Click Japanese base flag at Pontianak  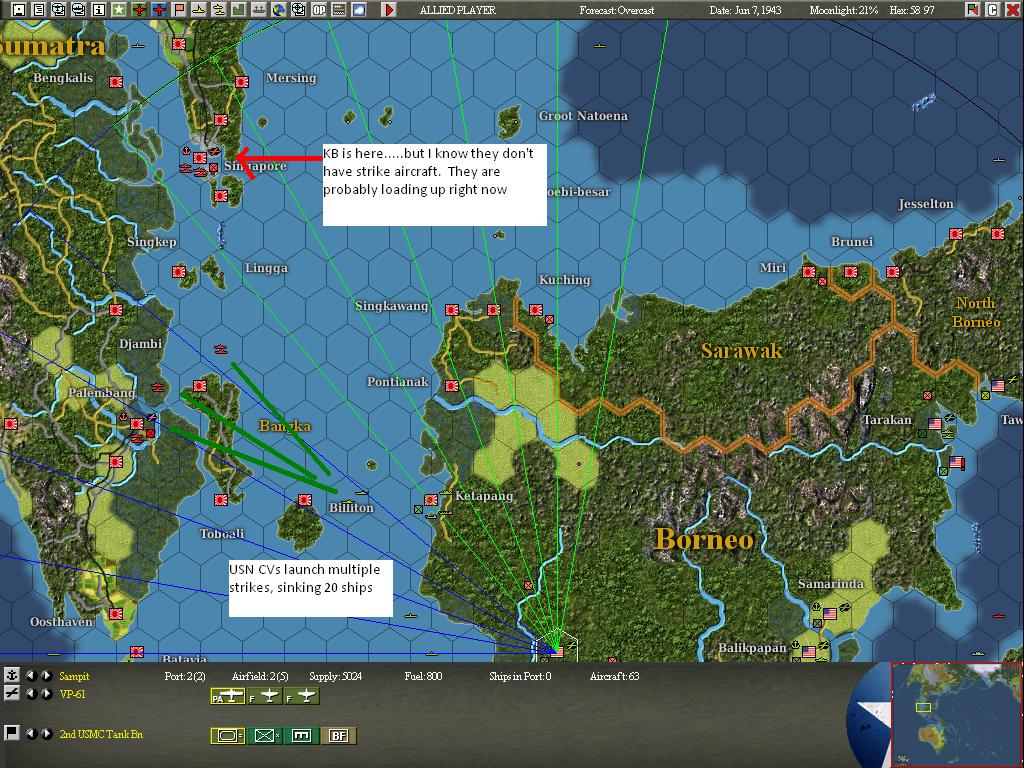(x=451, y=385)
